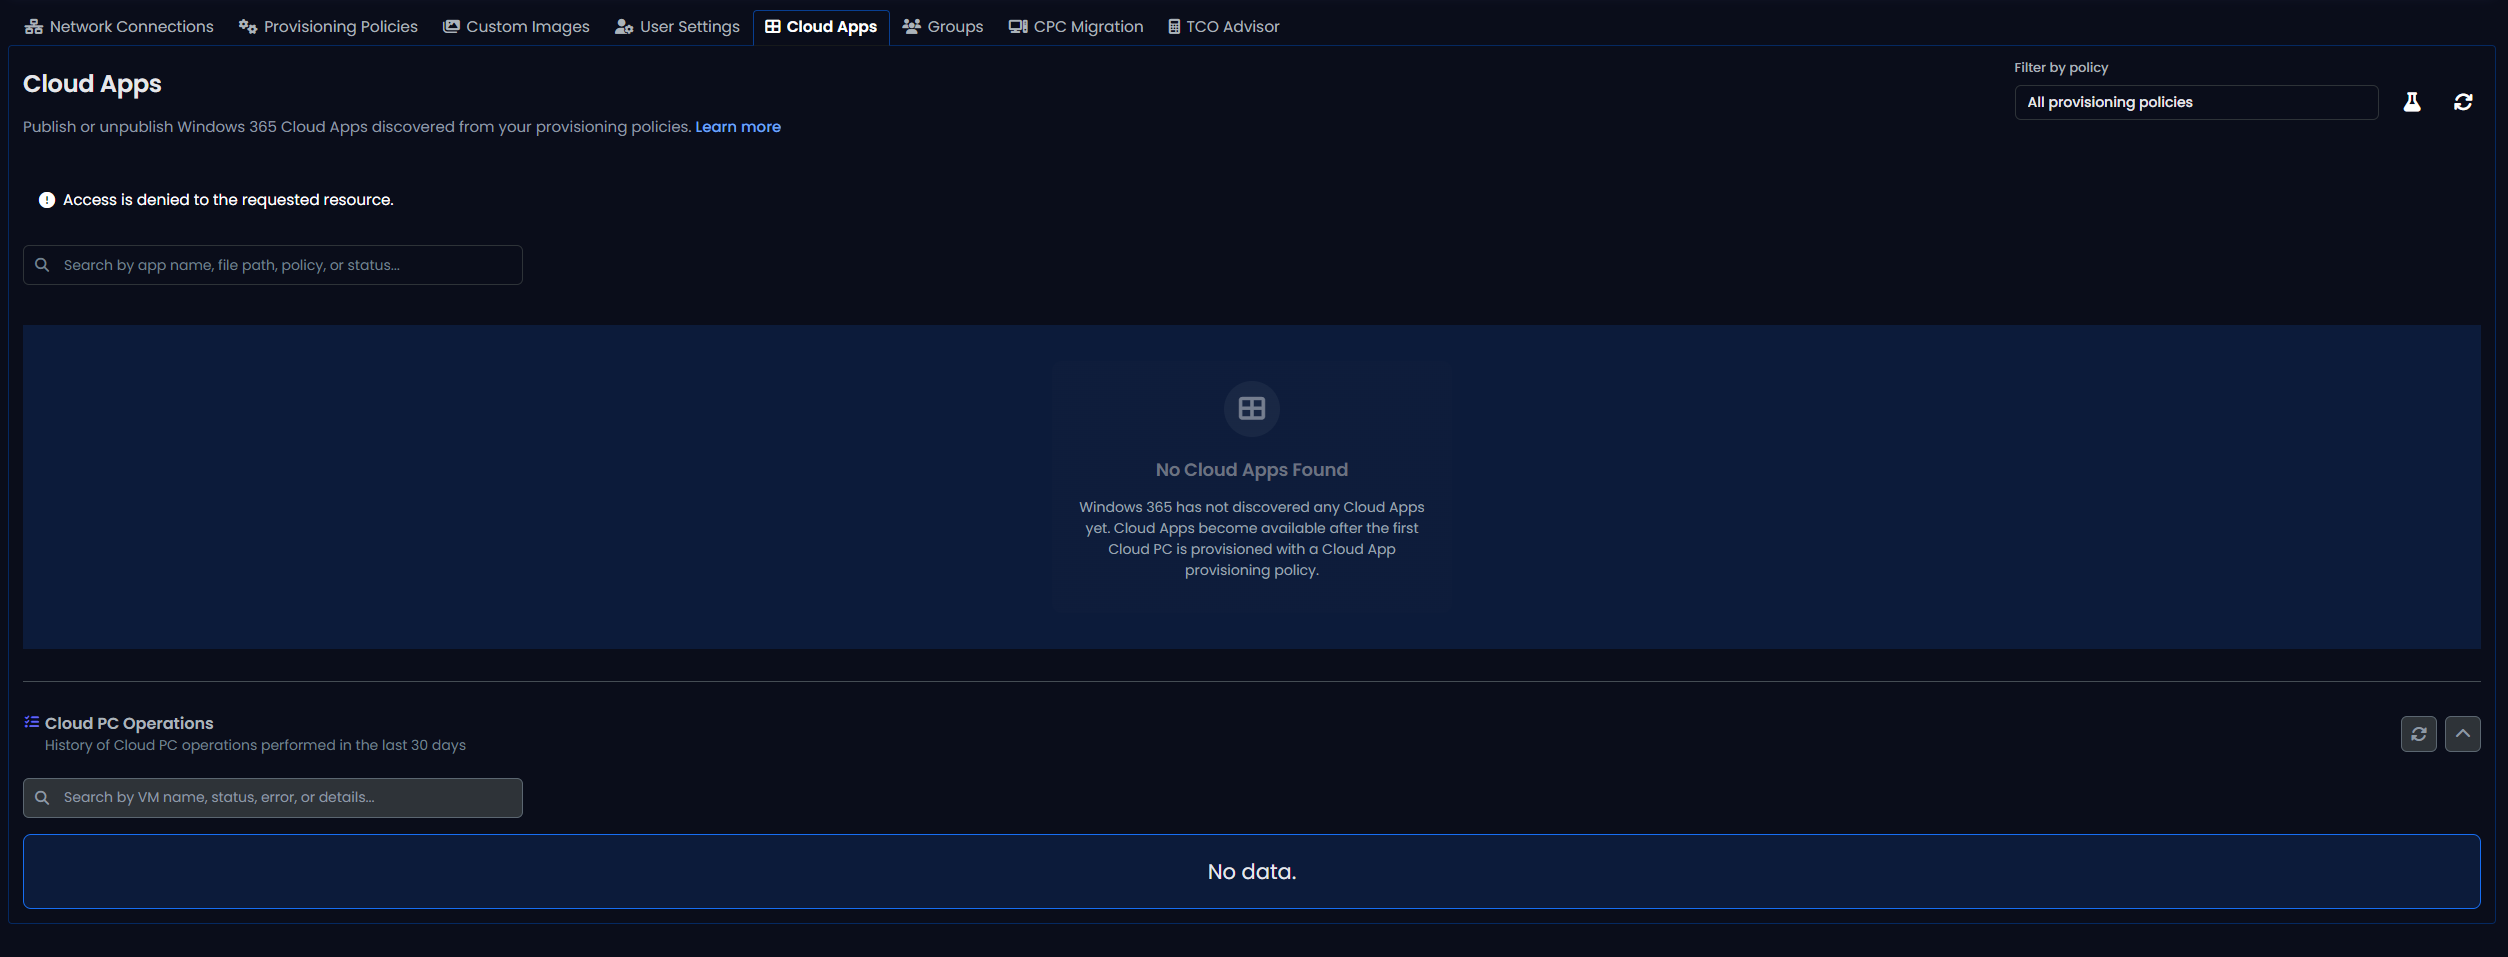This screenshot has height=957, width=2508.
Task: Click the Network Connections tab icon
Action: pyautogui.click(x=34, y=27)
